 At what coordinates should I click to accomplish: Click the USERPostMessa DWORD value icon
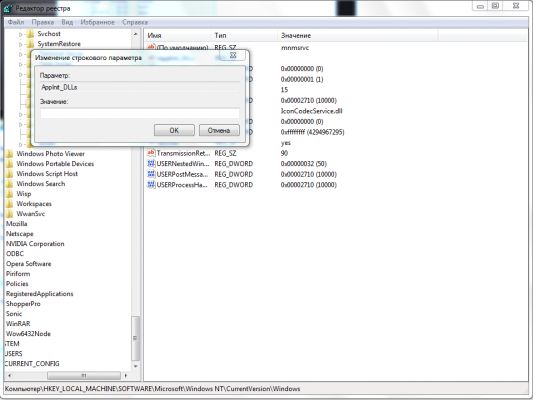click(151, 174)
